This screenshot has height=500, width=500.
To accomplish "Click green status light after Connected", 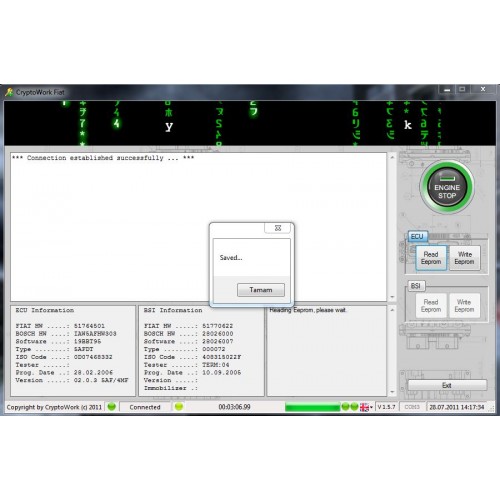I will (x=179, y=407).
